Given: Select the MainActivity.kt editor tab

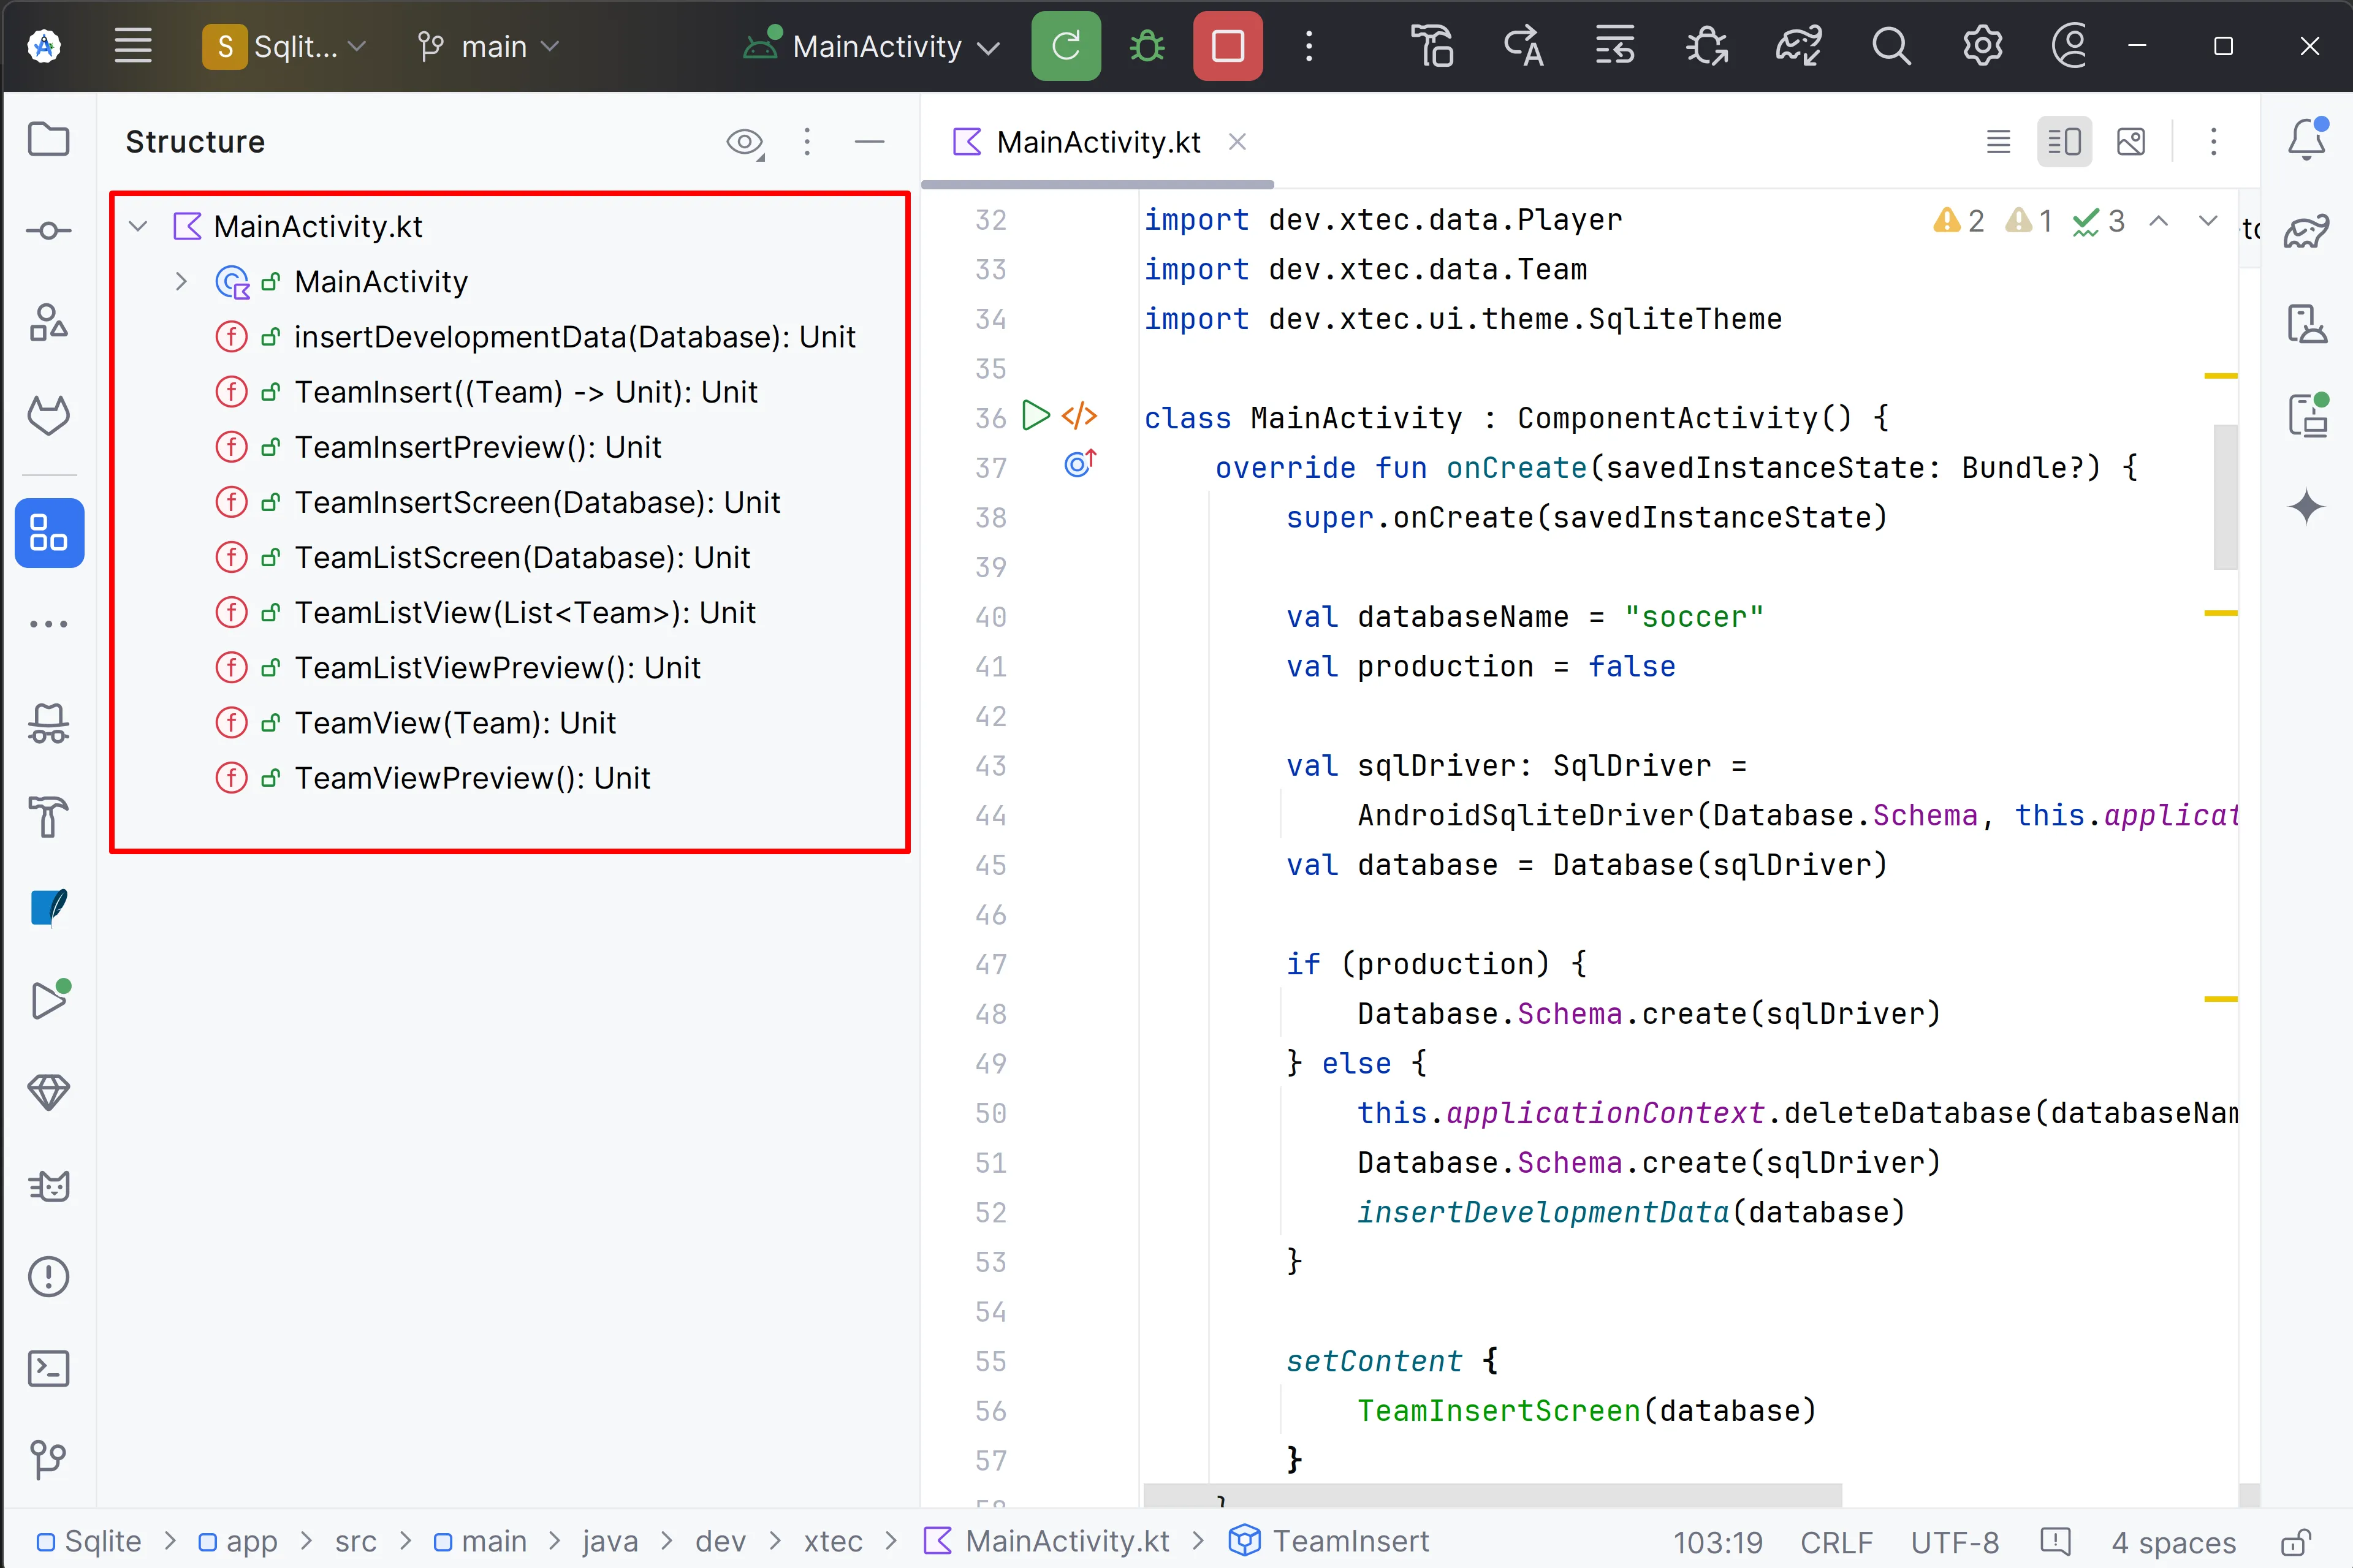Looking at the screenshot, I should pos(1097,142).
